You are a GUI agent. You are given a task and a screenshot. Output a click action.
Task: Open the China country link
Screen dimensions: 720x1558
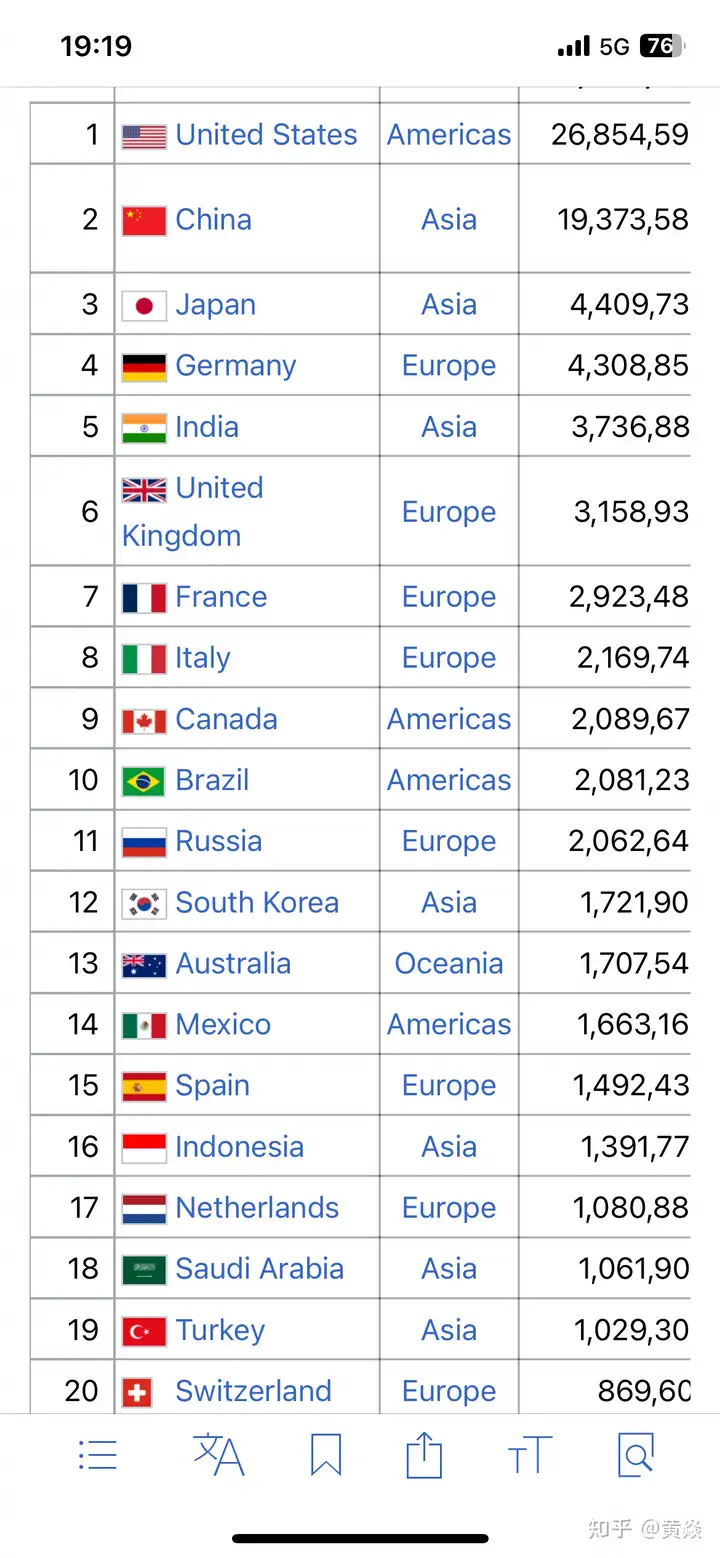pyautogui.click(x=213, y=220)
